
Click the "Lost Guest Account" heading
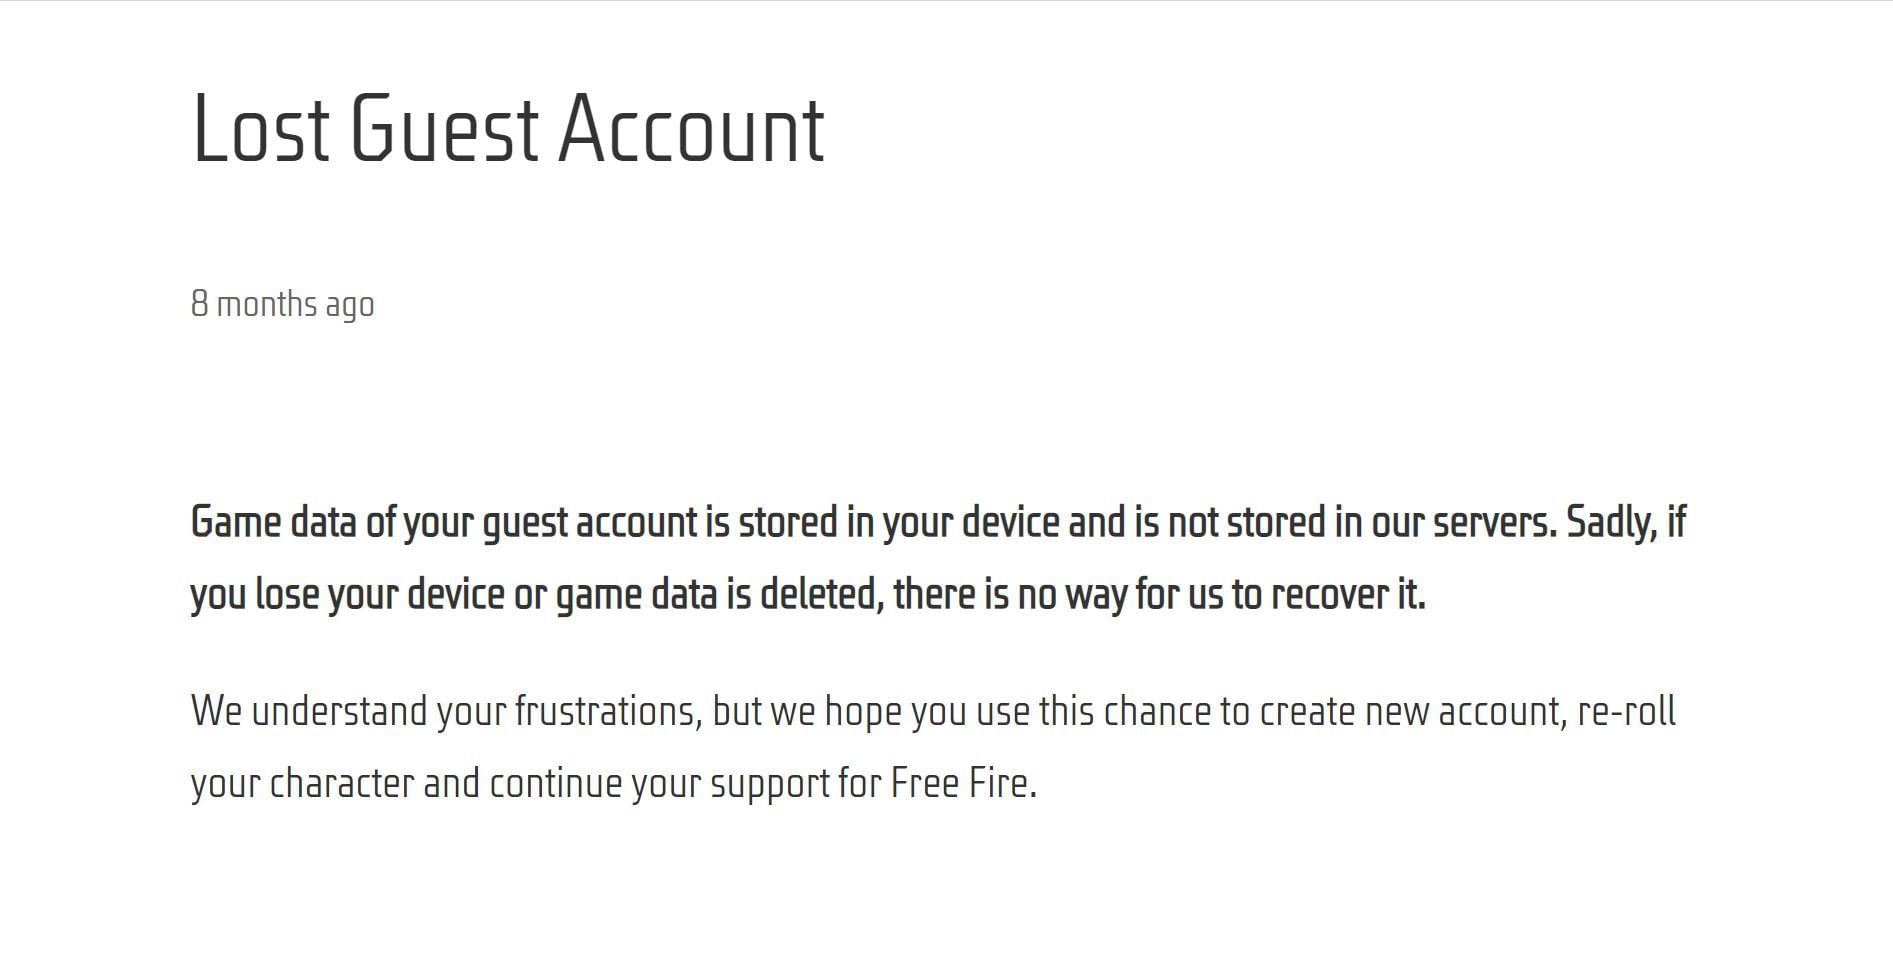(507, 128)
